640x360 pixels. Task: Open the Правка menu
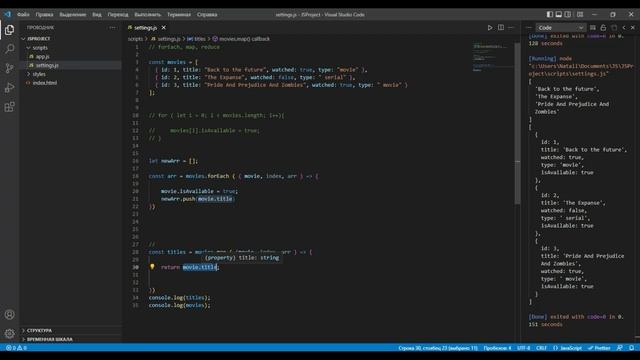(x=44, y=14)
